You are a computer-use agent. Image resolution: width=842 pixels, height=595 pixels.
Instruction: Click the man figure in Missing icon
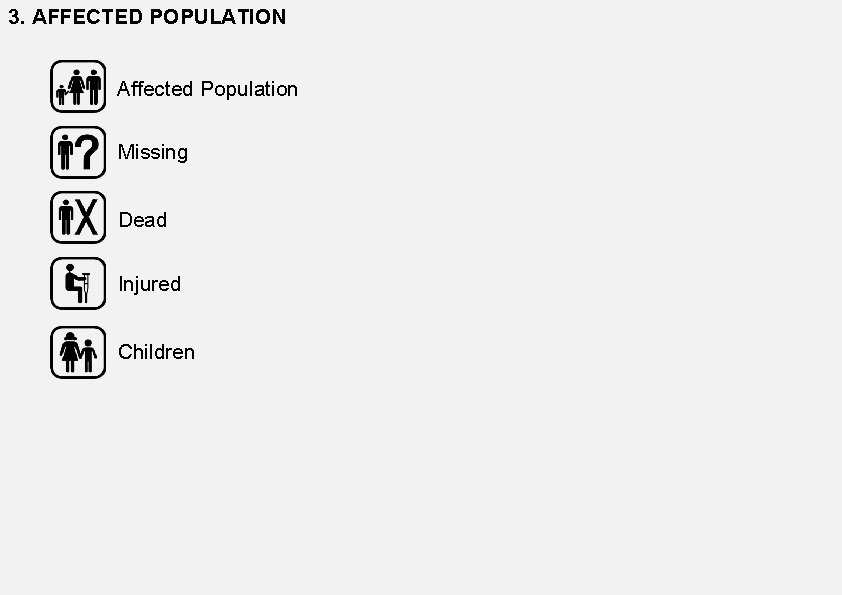(66, 153)
